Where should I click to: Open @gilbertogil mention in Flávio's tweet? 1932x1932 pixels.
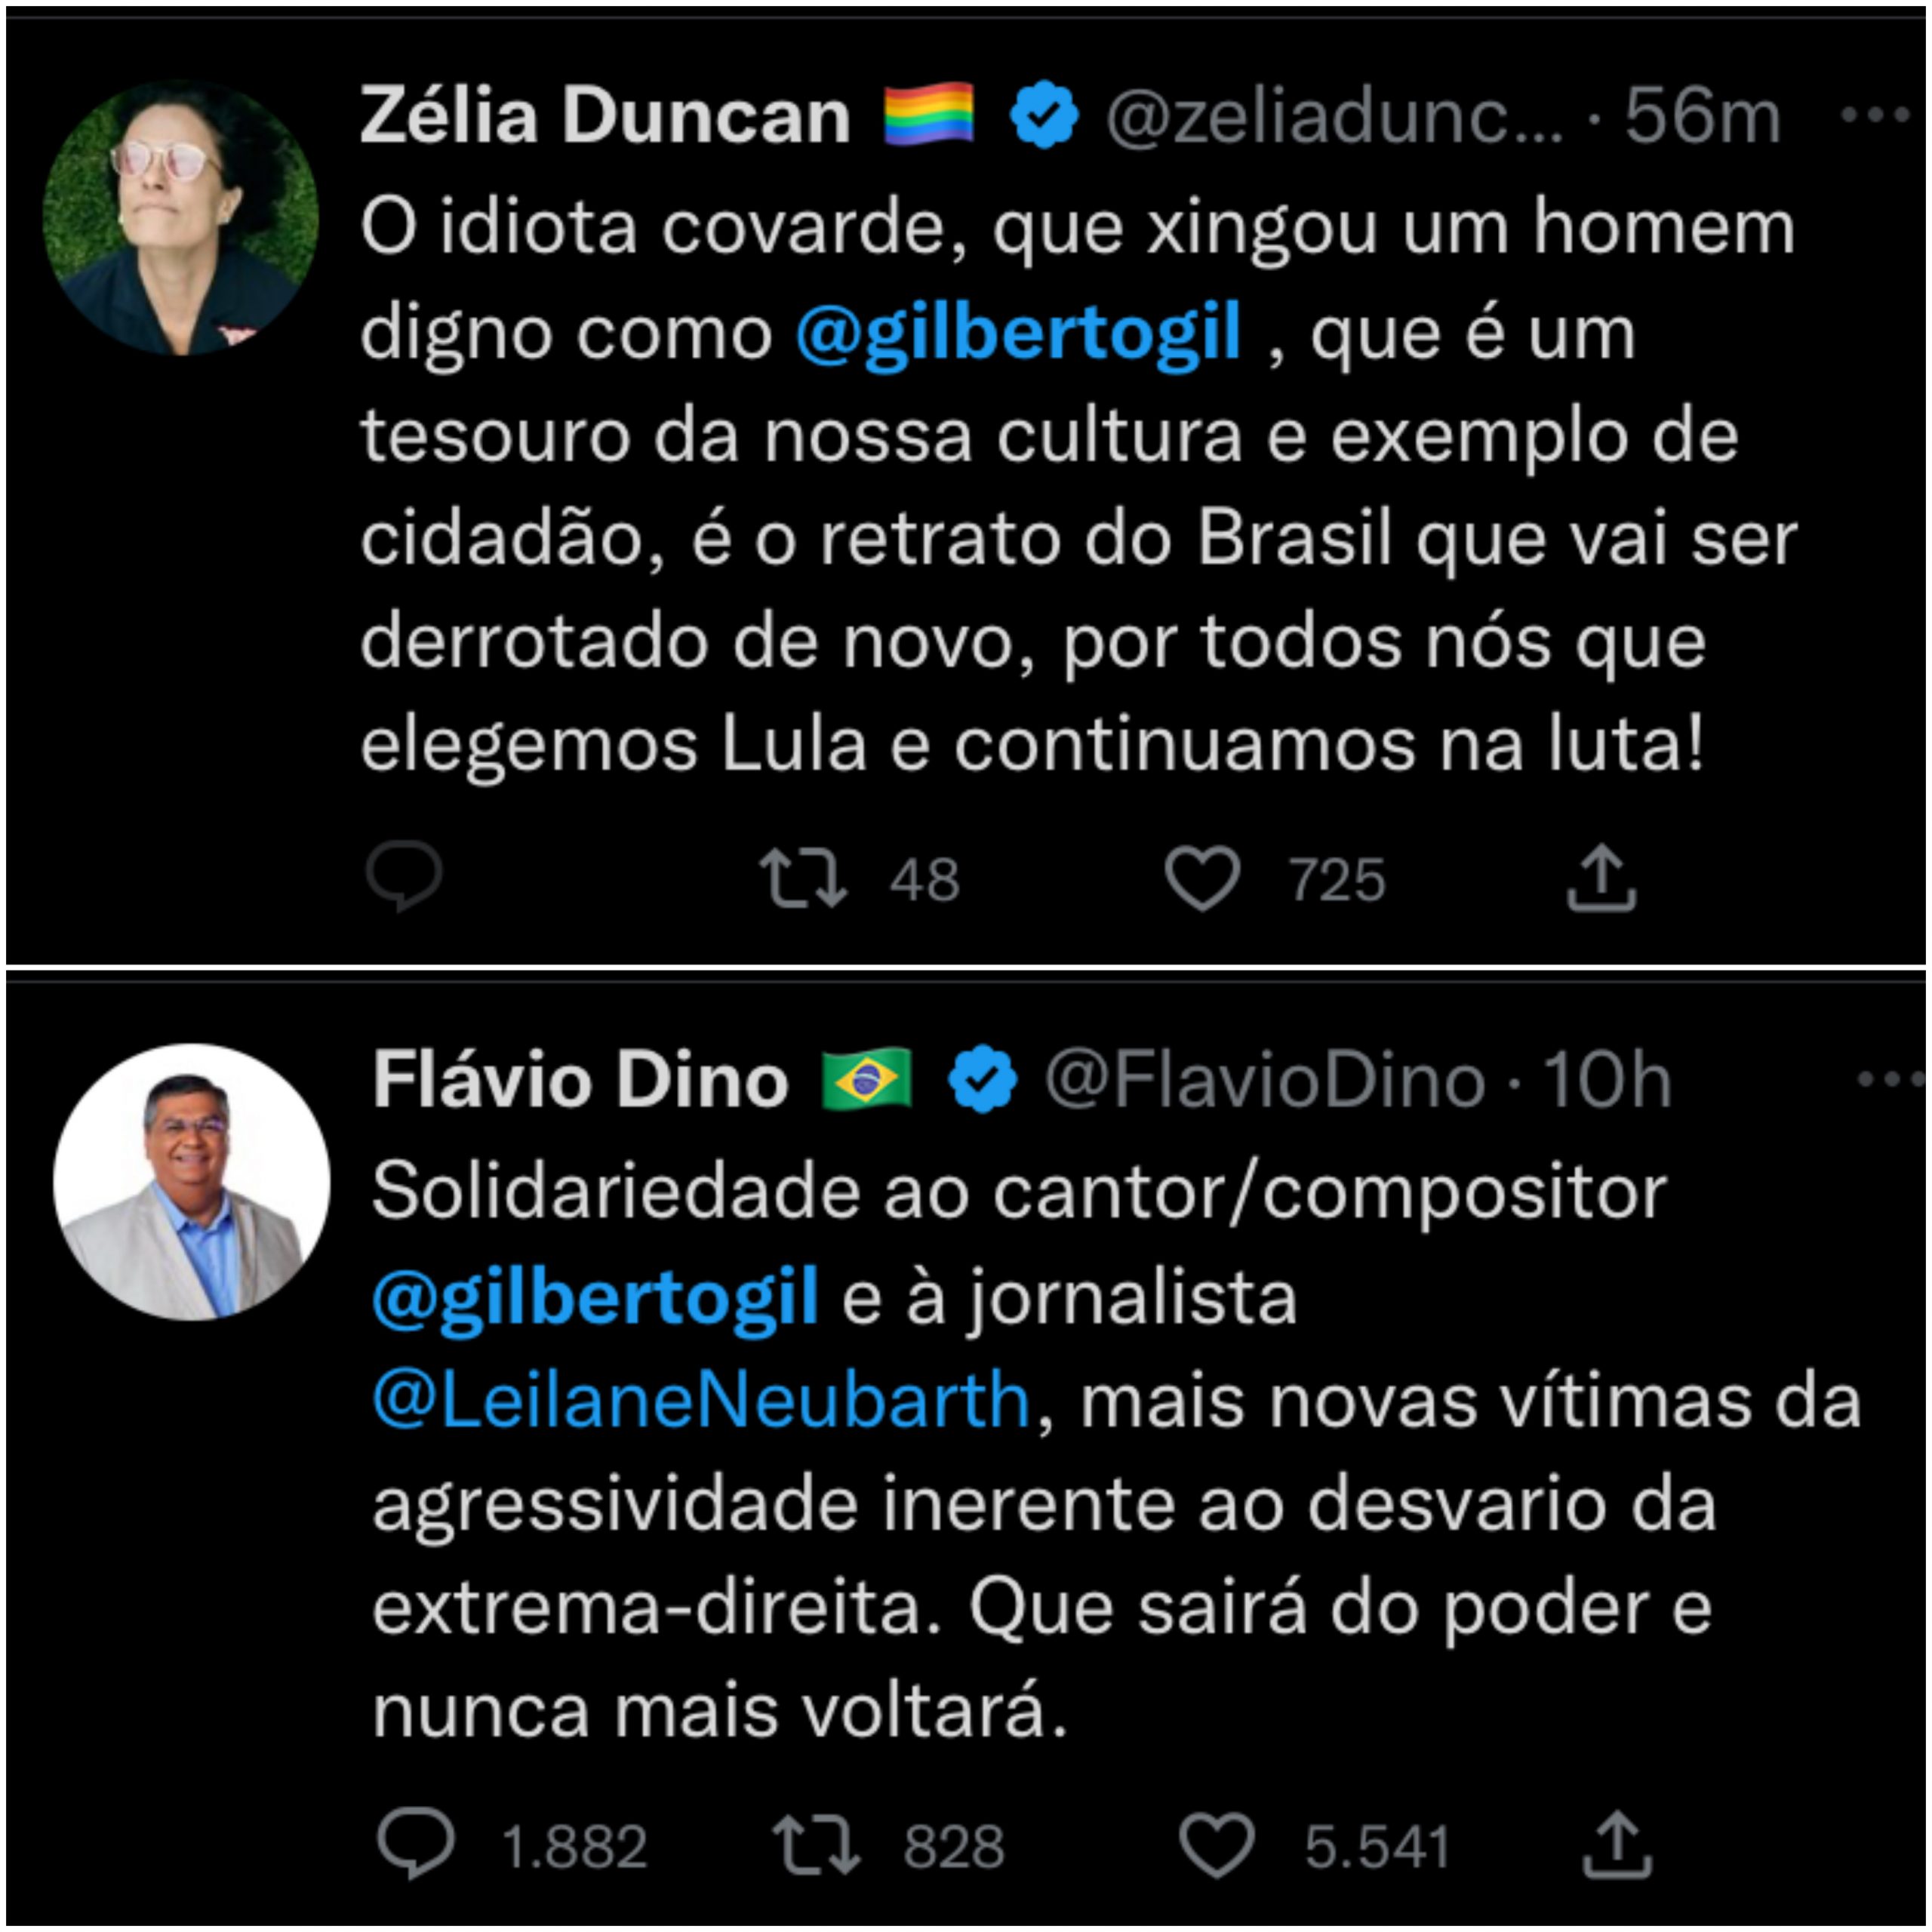595,1297
